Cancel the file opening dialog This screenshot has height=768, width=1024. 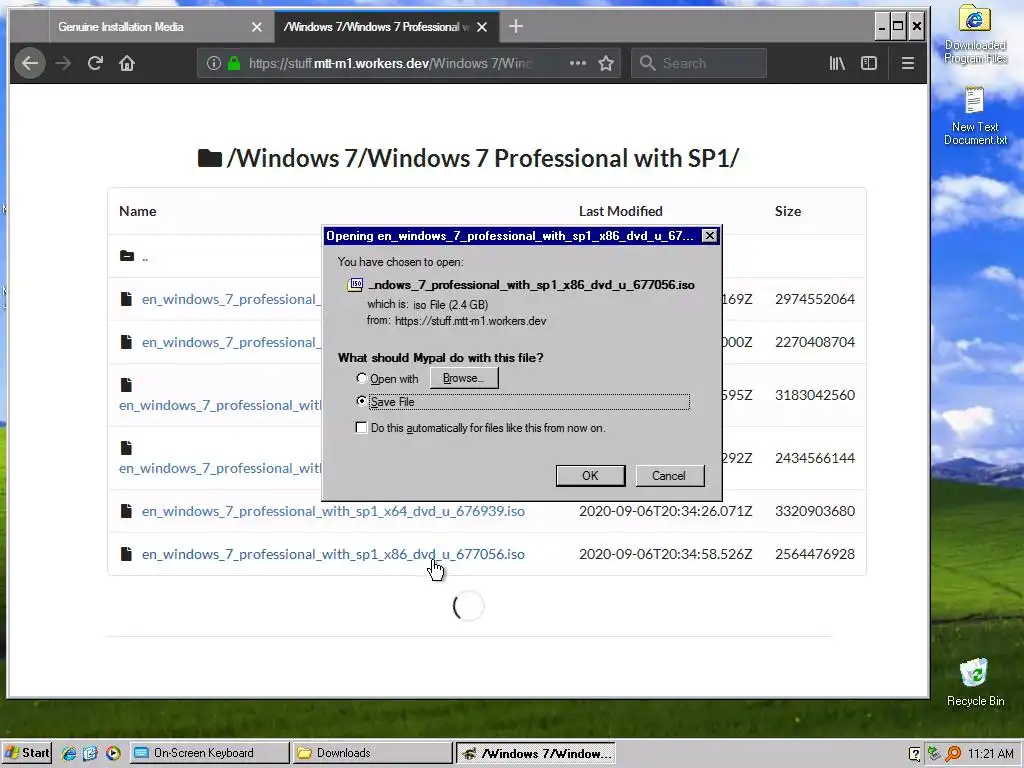click(x=669, y=475)
